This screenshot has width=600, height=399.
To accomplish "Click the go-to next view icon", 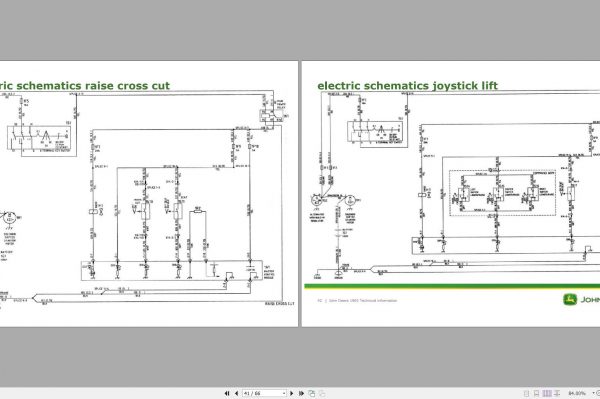I will pos(322,393).
